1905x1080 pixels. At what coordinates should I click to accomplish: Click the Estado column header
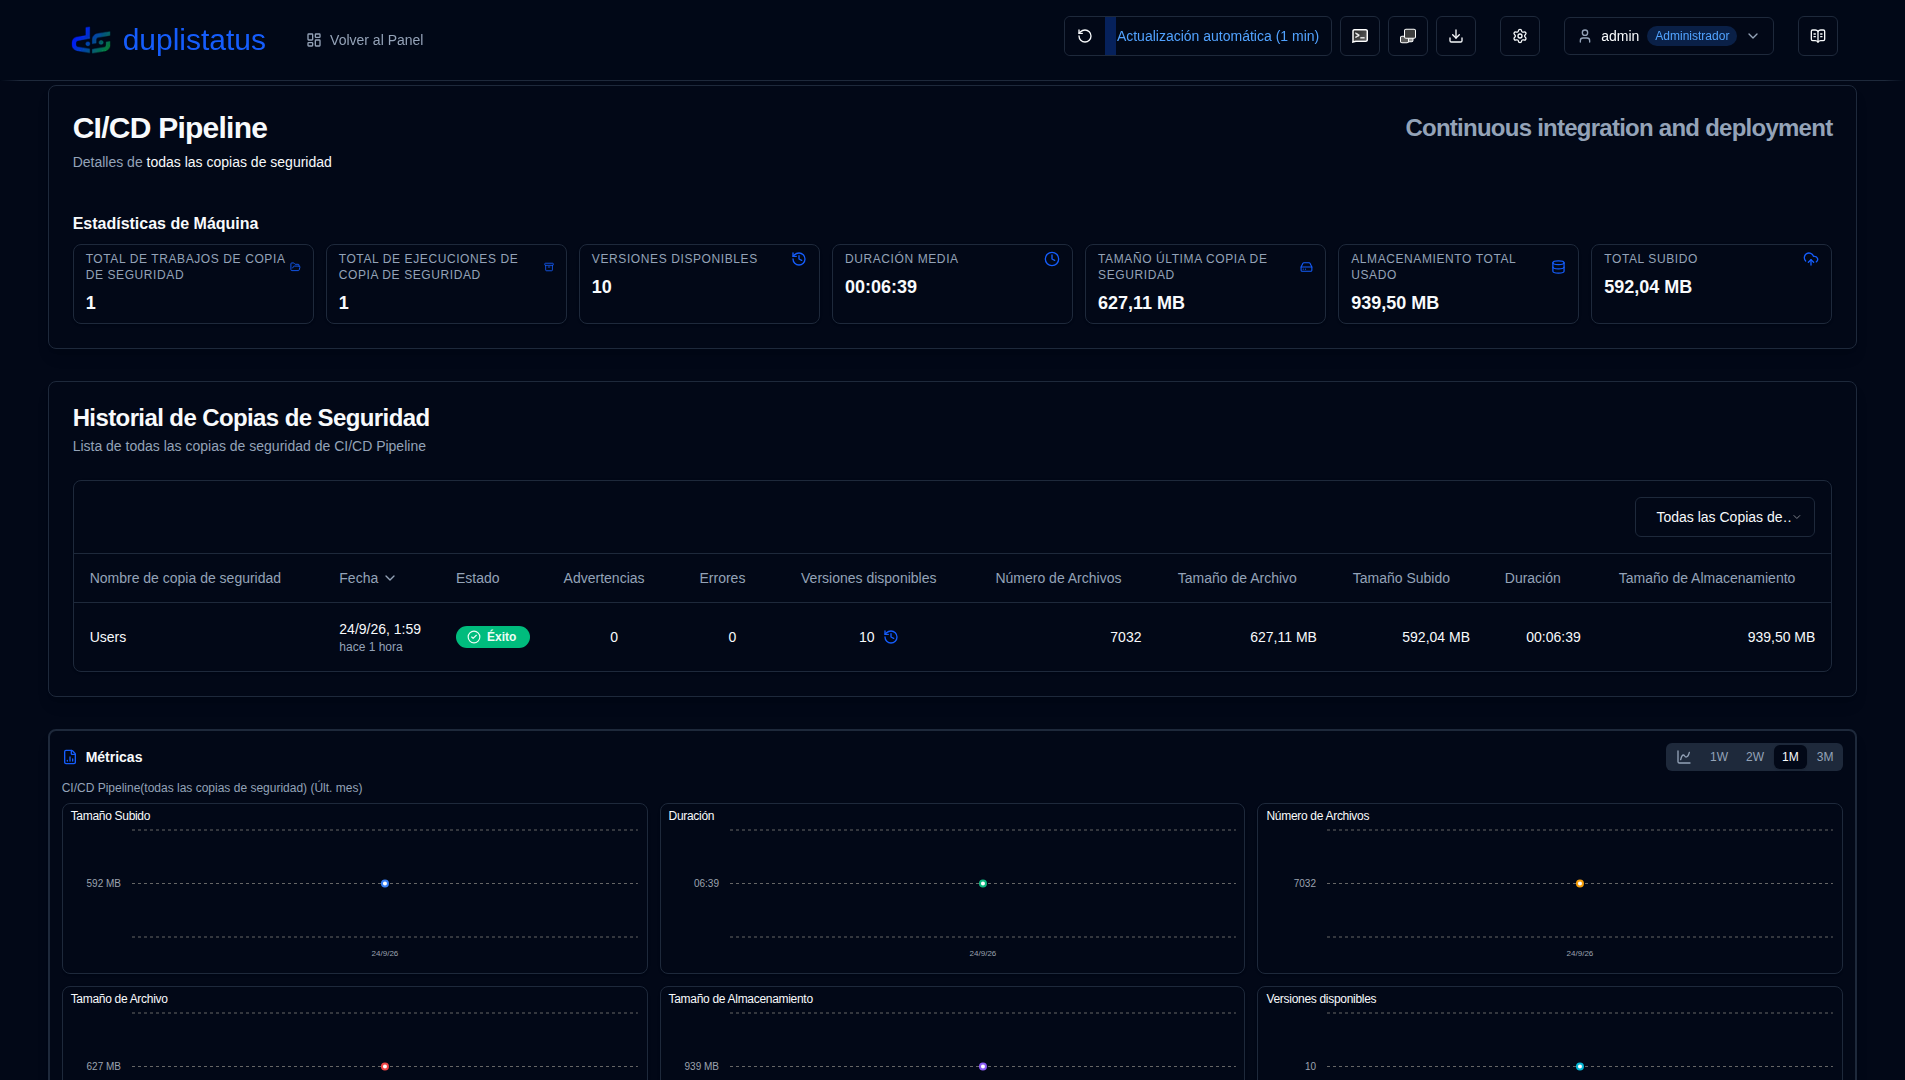[x=478, y=578]
